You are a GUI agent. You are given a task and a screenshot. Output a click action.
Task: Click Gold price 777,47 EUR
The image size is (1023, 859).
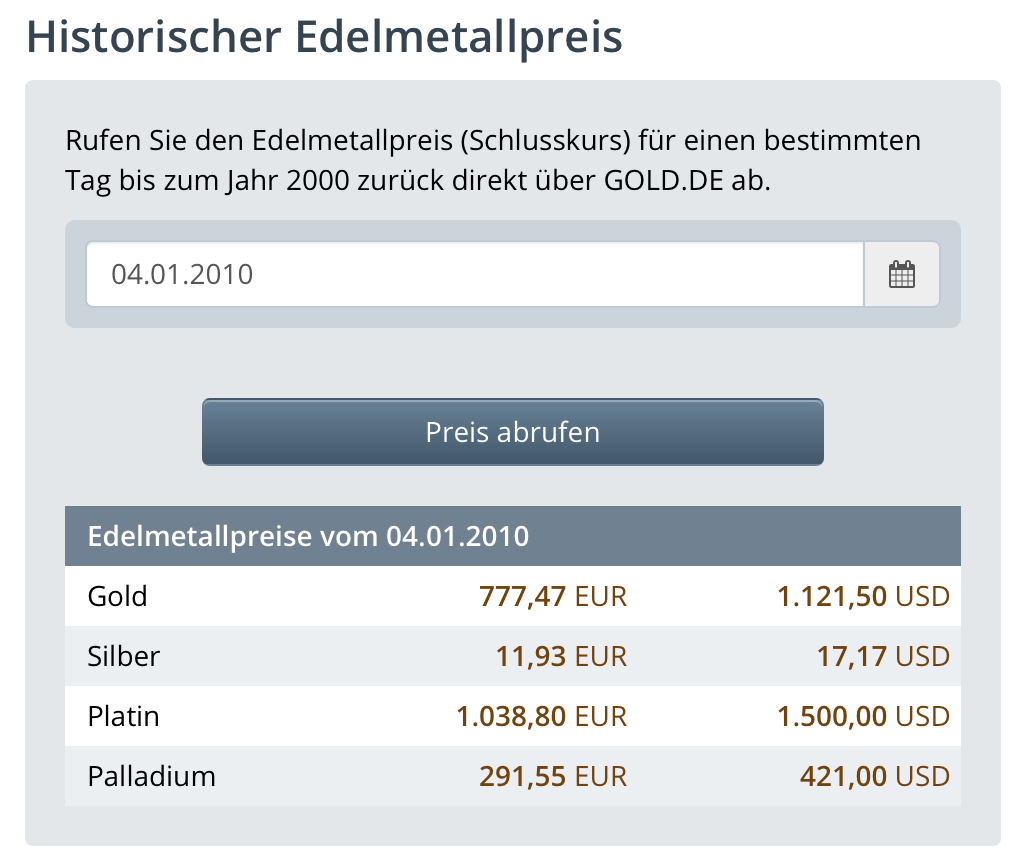553,597
